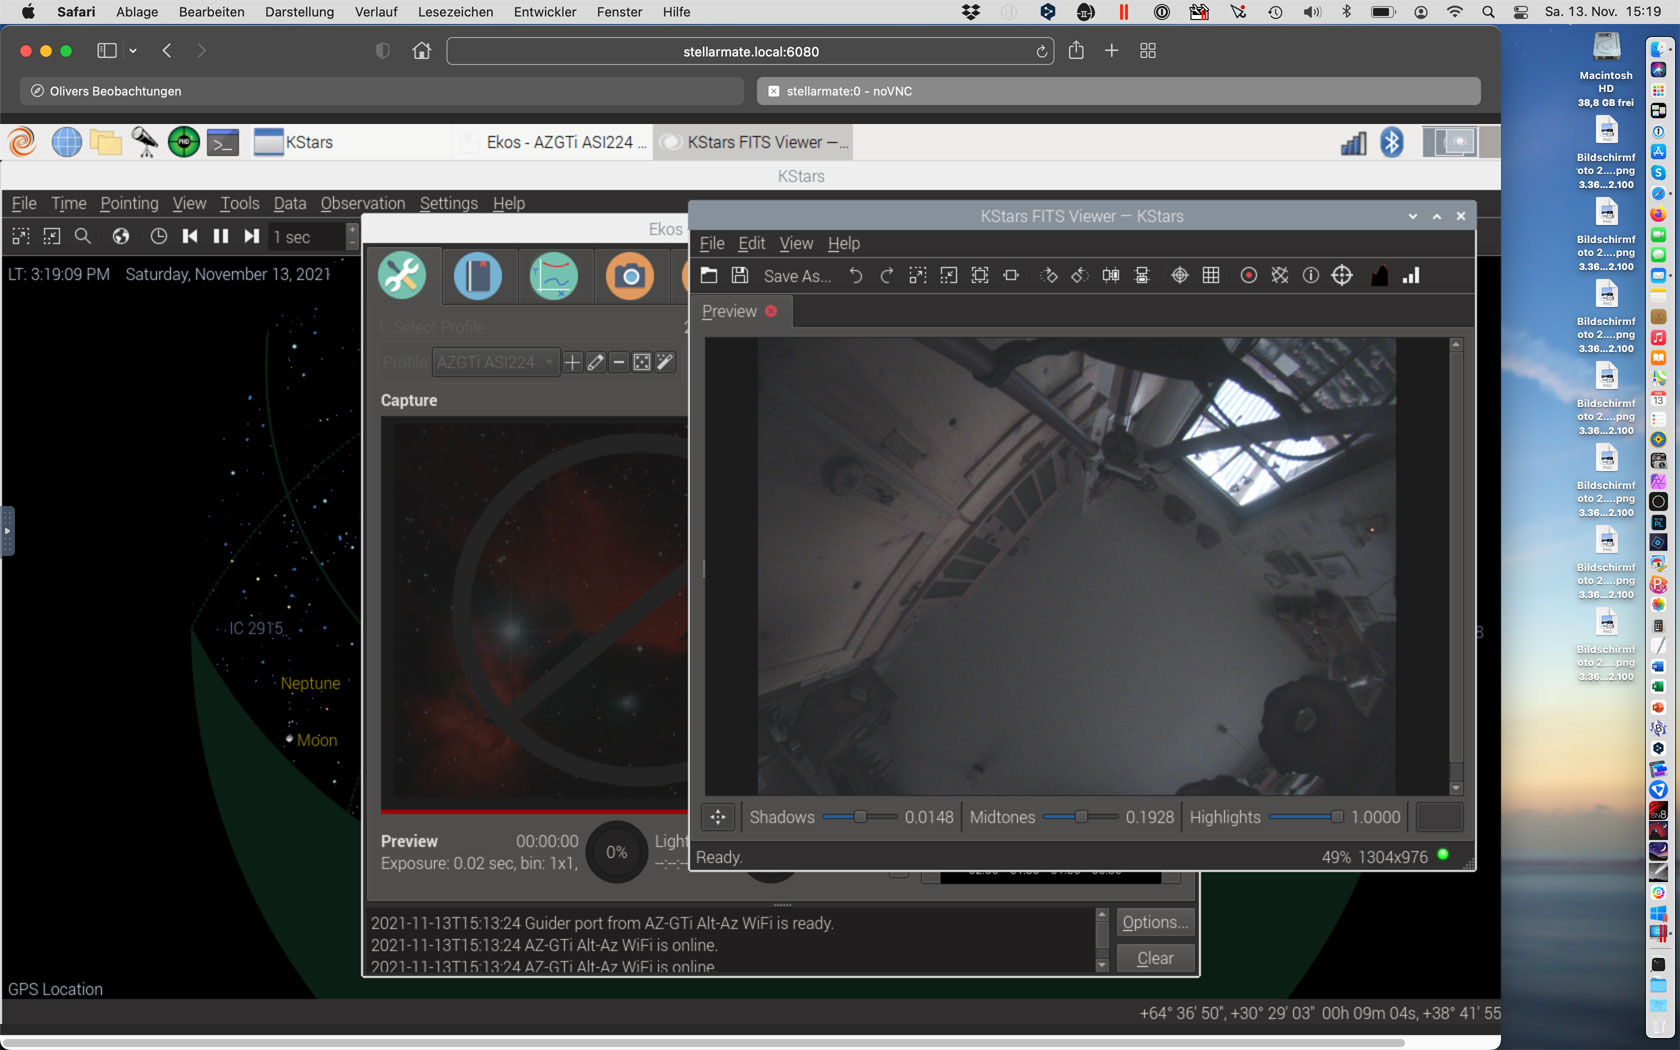This screenshot has height=1050, width=1680.
Task: Open Ekos Setup wrench tab
Action: click(402, 275)
